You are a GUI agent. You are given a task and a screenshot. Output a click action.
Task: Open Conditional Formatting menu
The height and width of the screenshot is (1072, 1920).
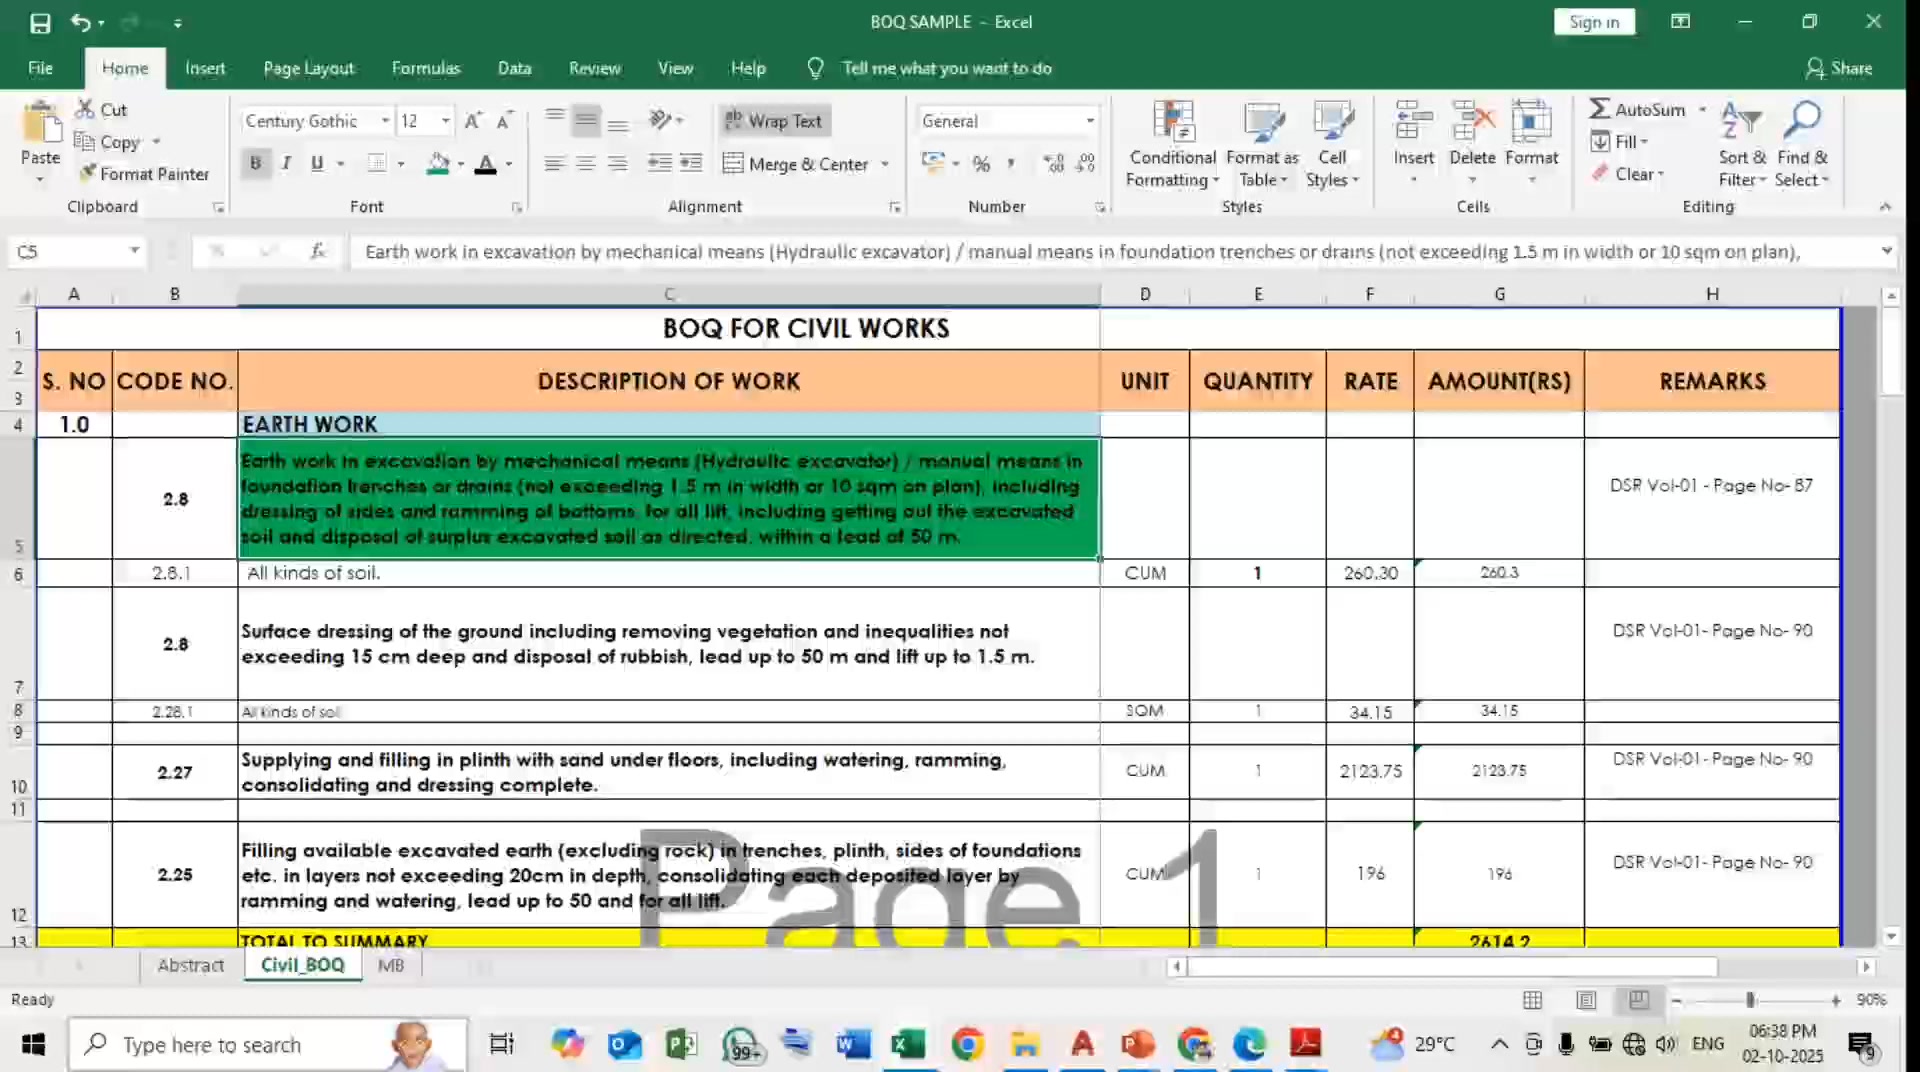(x=1173, y=145)
